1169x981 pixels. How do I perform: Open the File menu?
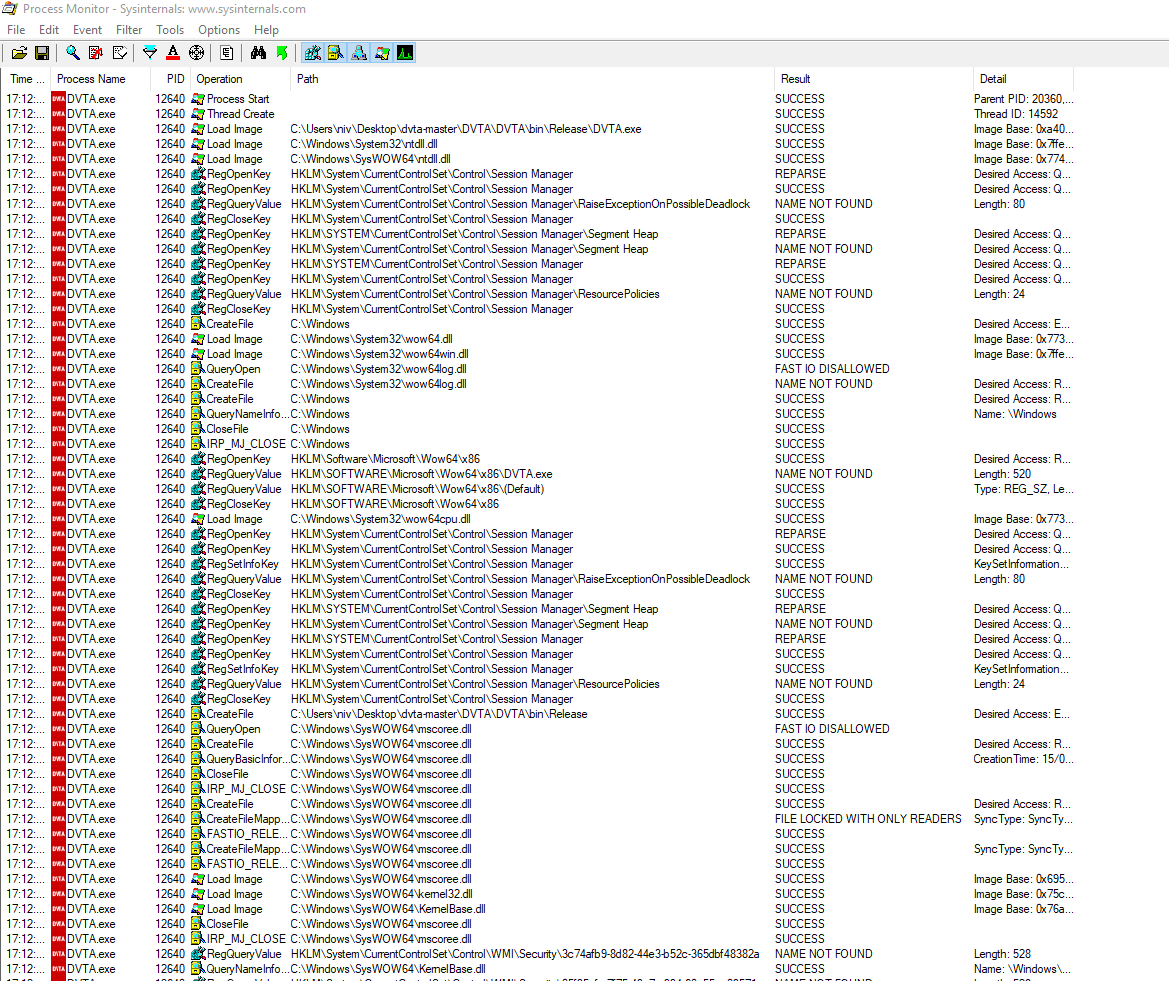[x=16, y=30]
